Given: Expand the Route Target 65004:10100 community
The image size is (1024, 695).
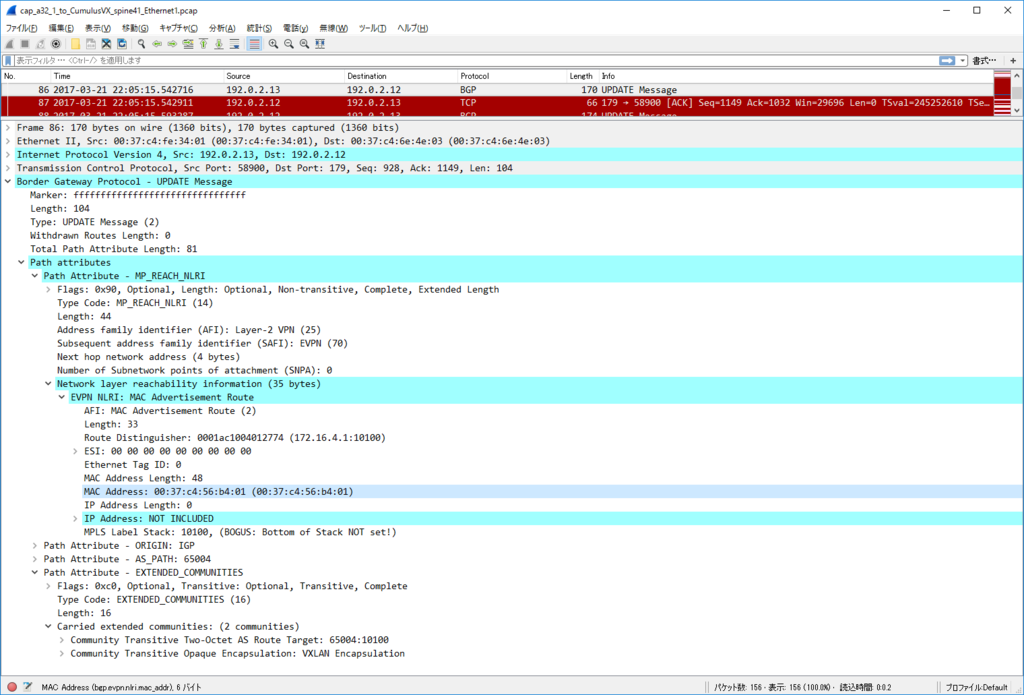Looking at the screenshot, I should tap(62, 640).
